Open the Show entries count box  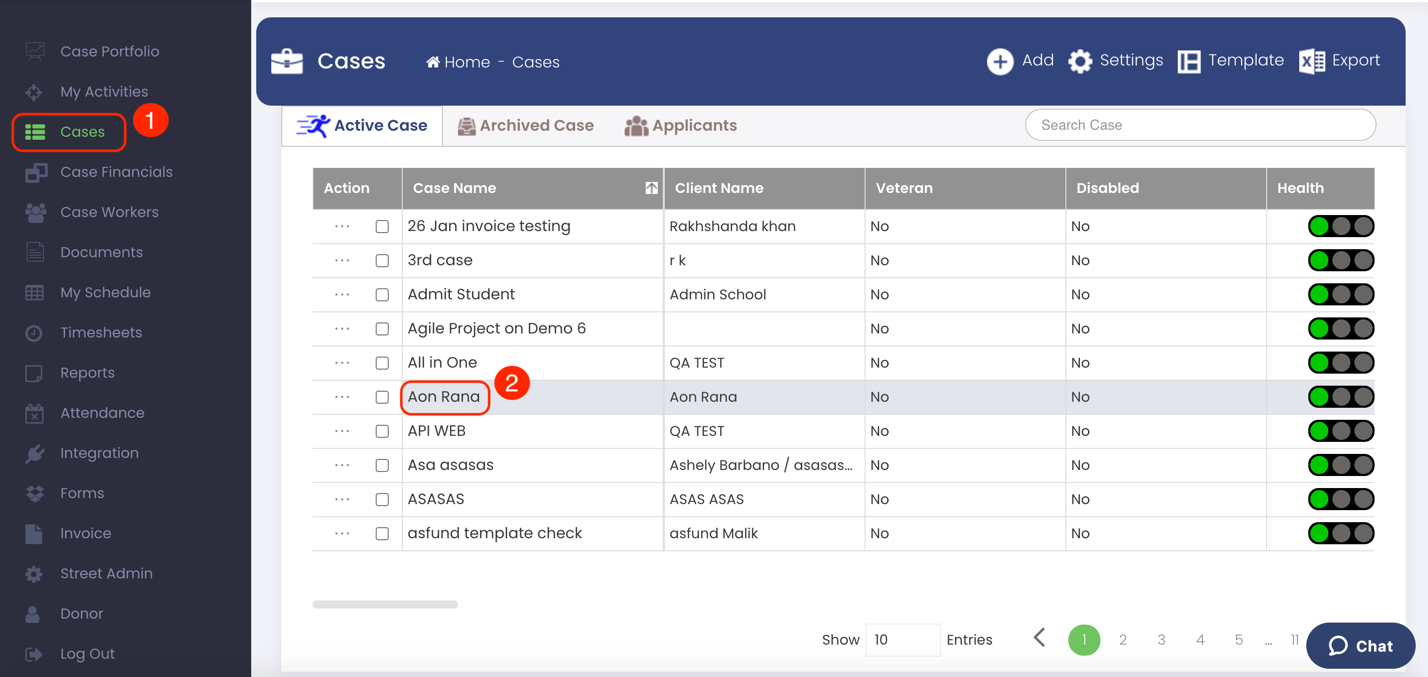click(903, 639)
